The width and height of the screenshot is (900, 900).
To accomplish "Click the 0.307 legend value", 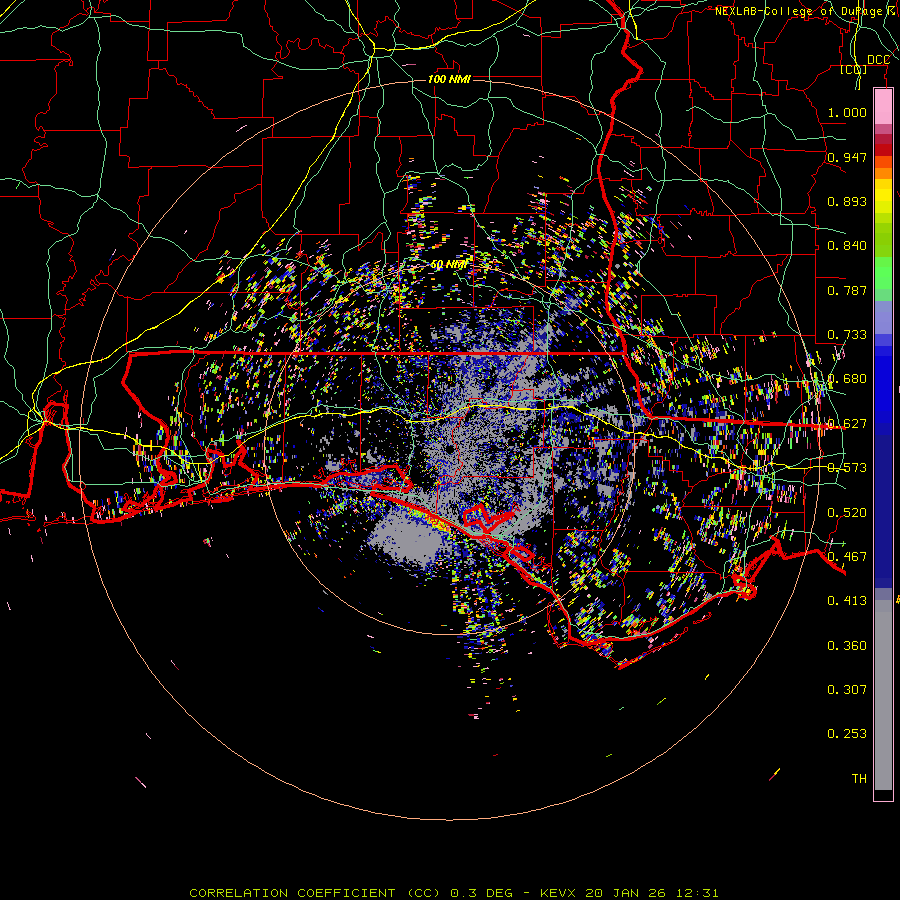I will (x=847, y=690).
